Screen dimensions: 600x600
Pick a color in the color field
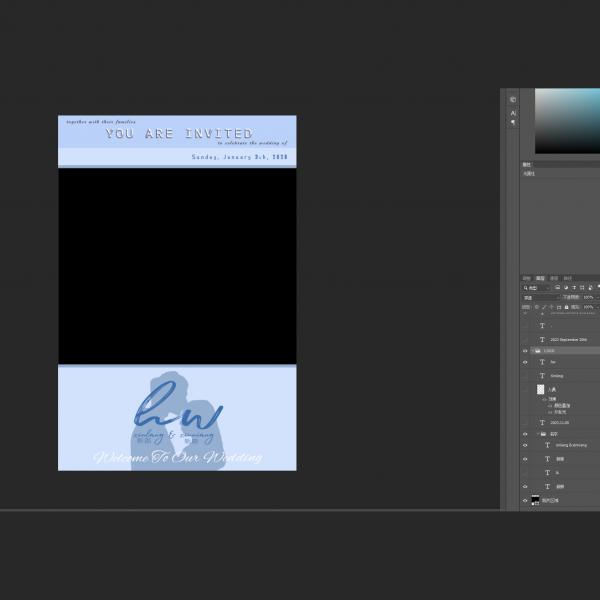pos(565,120)
